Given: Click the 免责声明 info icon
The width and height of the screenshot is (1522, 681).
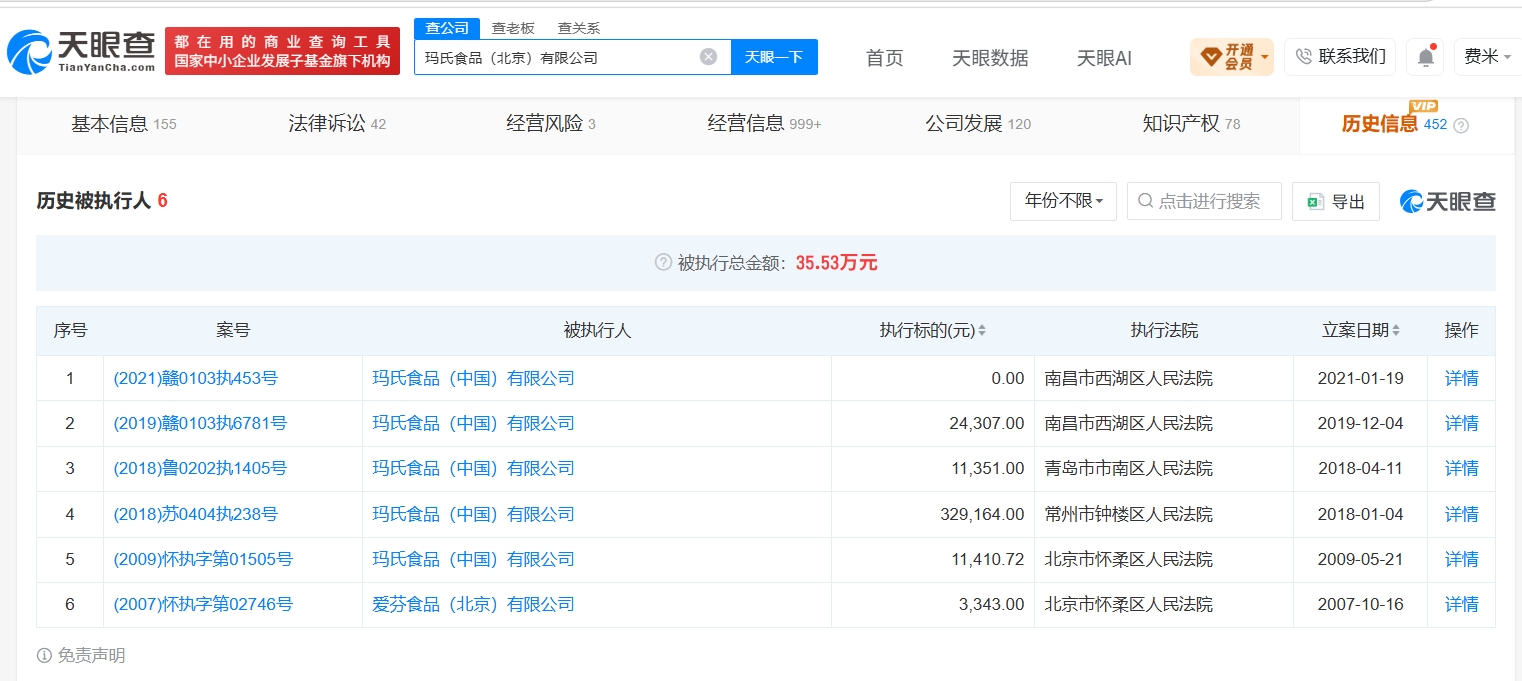Looking at the screenshot, I should click(44, 656).
